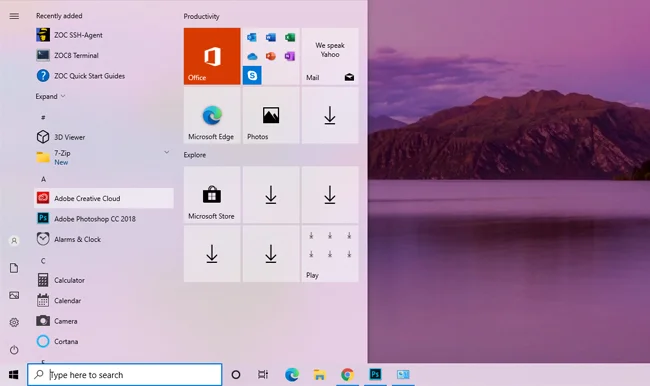
Task: Launch Calculator app
Action: point(104,280)
